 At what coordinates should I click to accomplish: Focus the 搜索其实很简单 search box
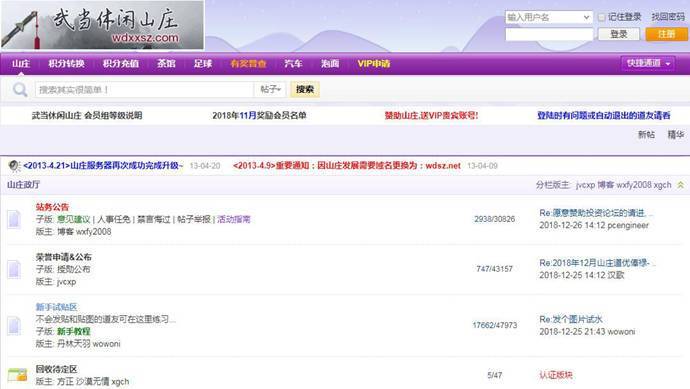pyautogui.click(x=144, y=90)
